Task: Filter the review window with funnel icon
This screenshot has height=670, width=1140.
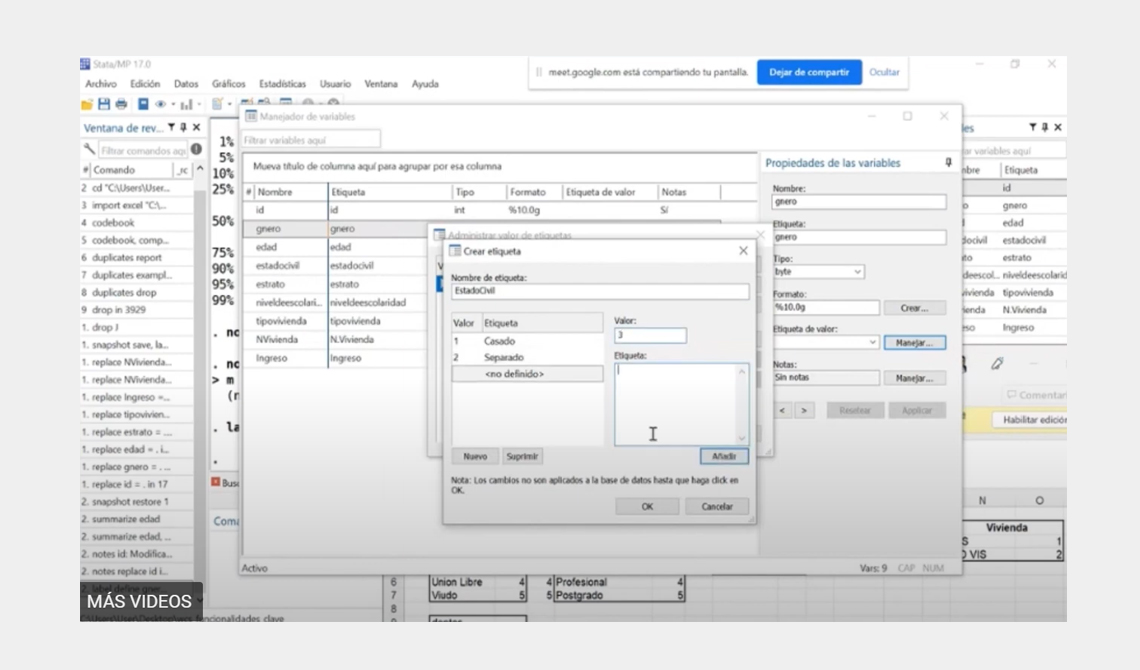Action: coord(172,127)
